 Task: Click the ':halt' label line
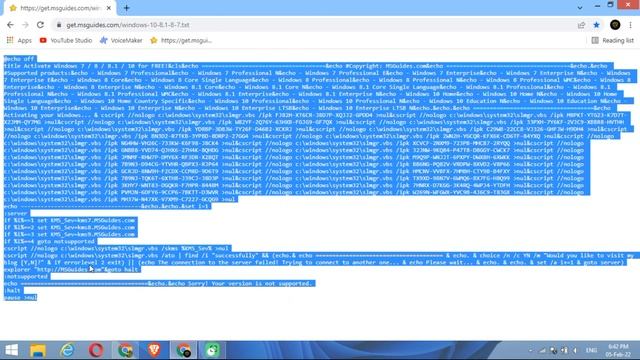(12, 291)
